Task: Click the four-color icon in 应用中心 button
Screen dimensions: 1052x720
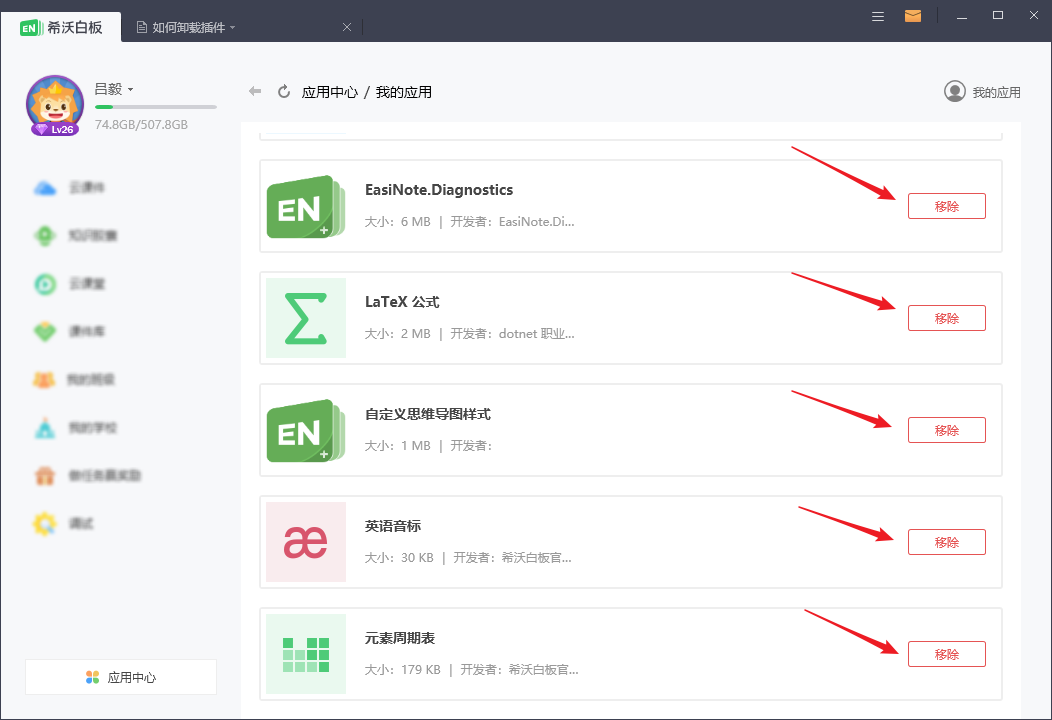Action: click(x=93, y=677)
